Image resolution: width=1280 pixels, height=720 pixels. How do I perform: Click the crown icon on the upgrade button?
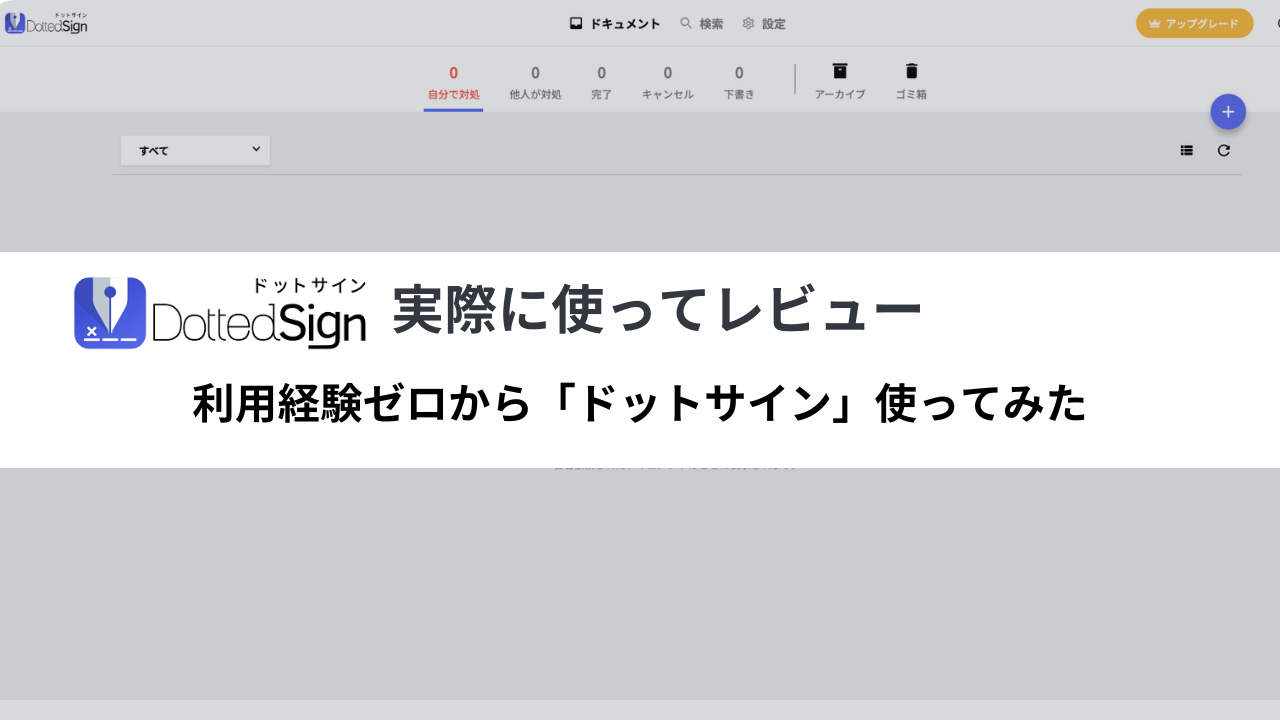[x=1153, y=23]
